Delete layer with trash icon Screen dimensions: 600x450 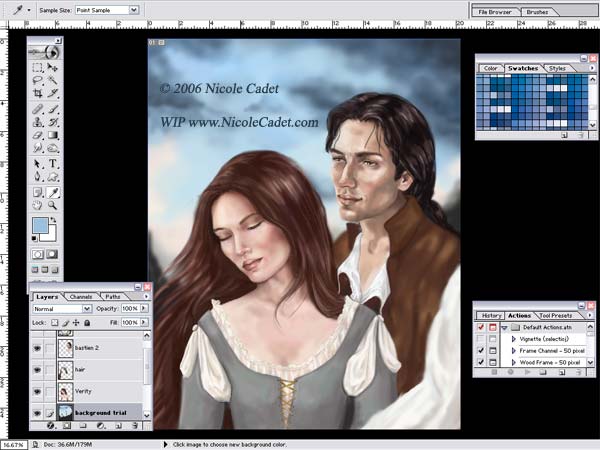point(135,426)
